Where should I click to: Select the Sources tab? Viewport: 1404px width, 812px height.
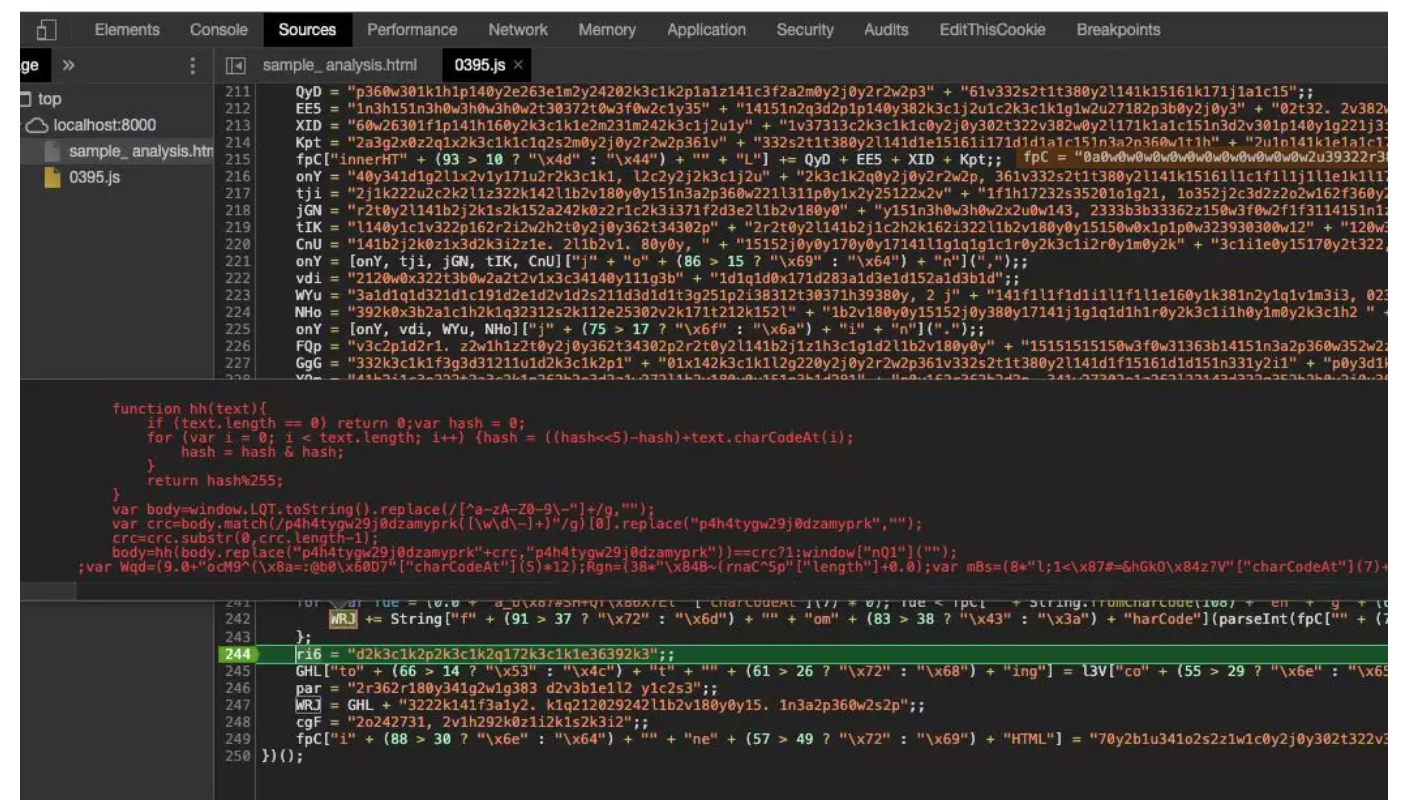click(307, 30)
